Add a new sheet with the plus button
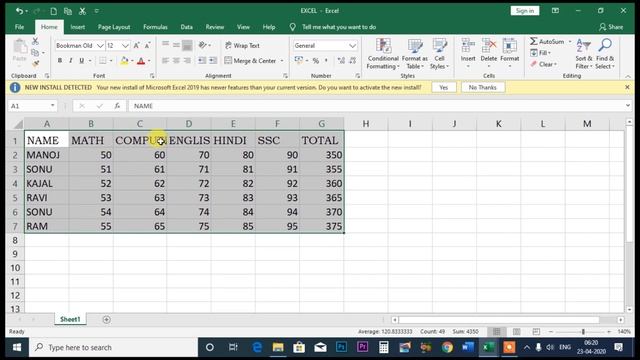The image size is (640, 360). (x=107, y=320)
